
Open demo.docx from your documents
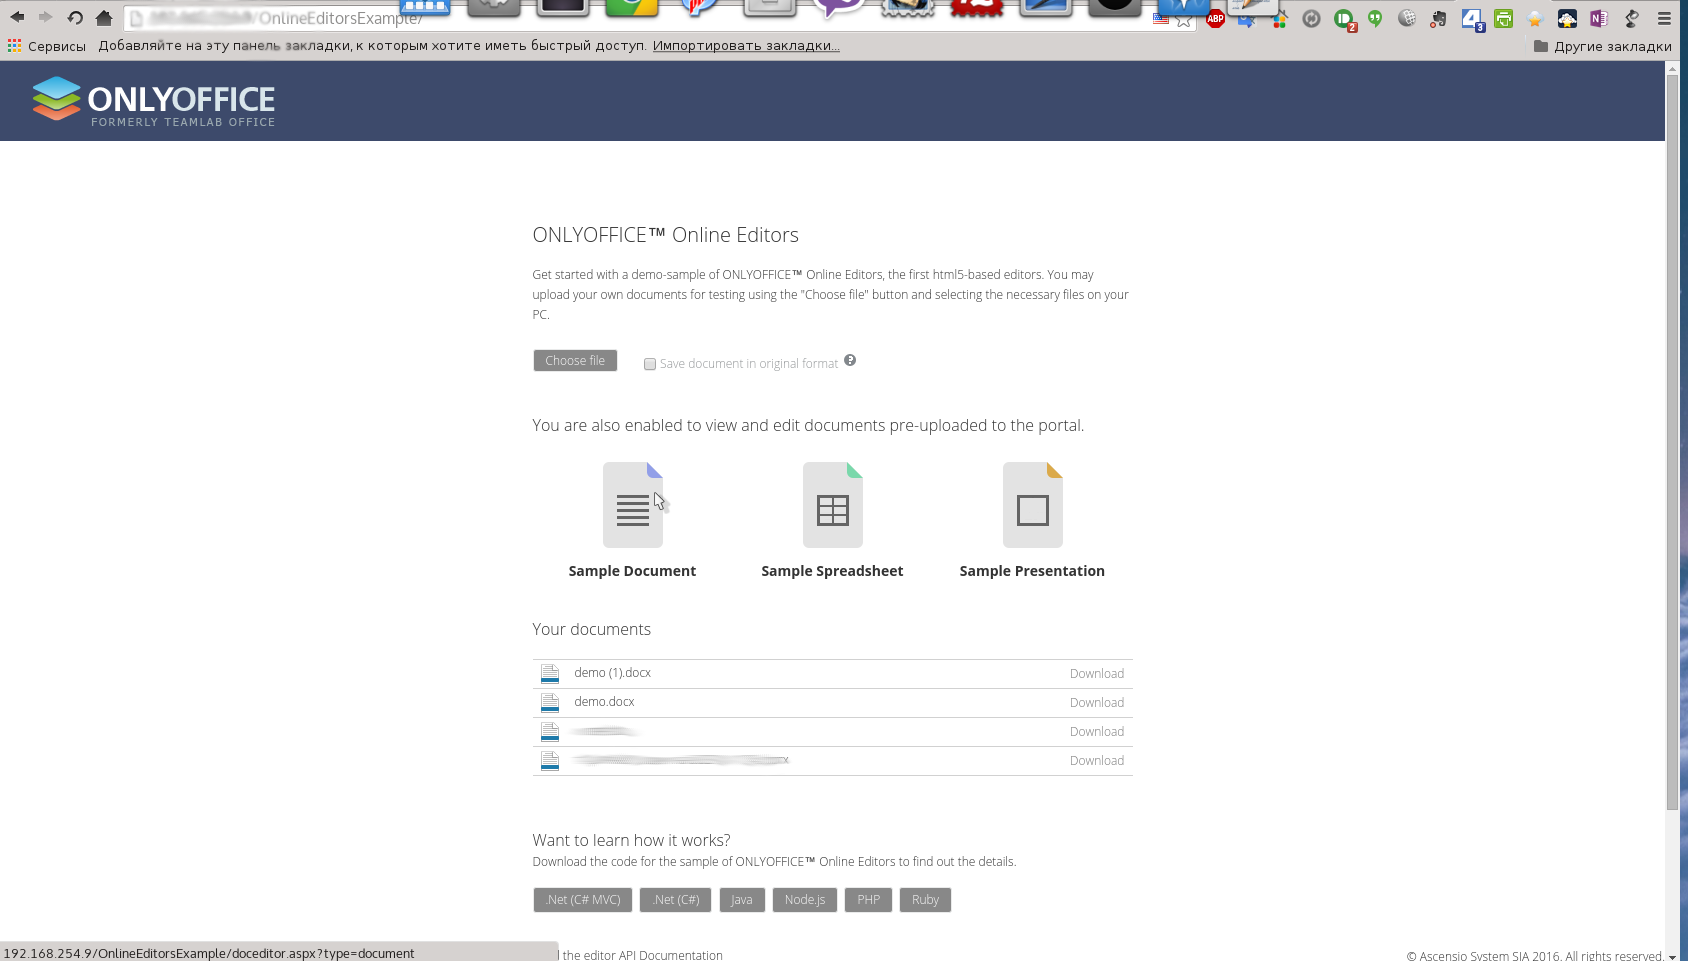click(x=604, y=702)
